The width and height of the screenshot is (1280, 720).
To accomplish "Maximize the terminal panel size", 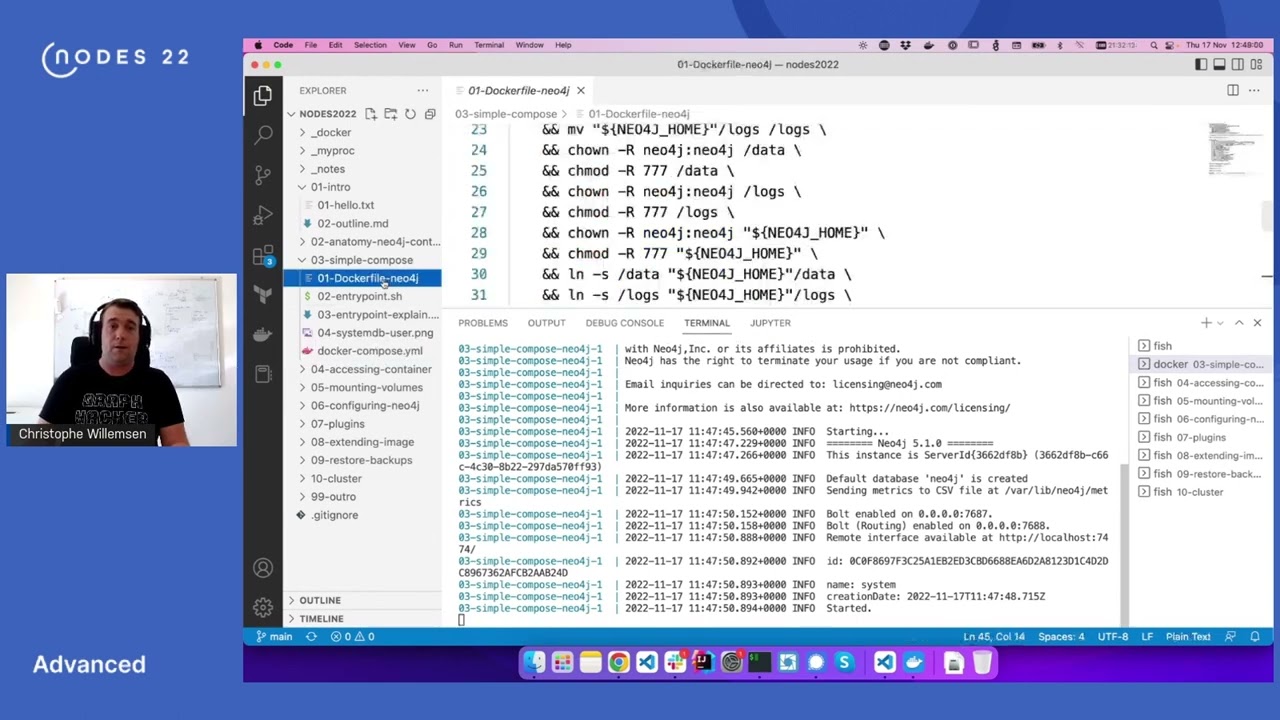I will [1239, 323].
